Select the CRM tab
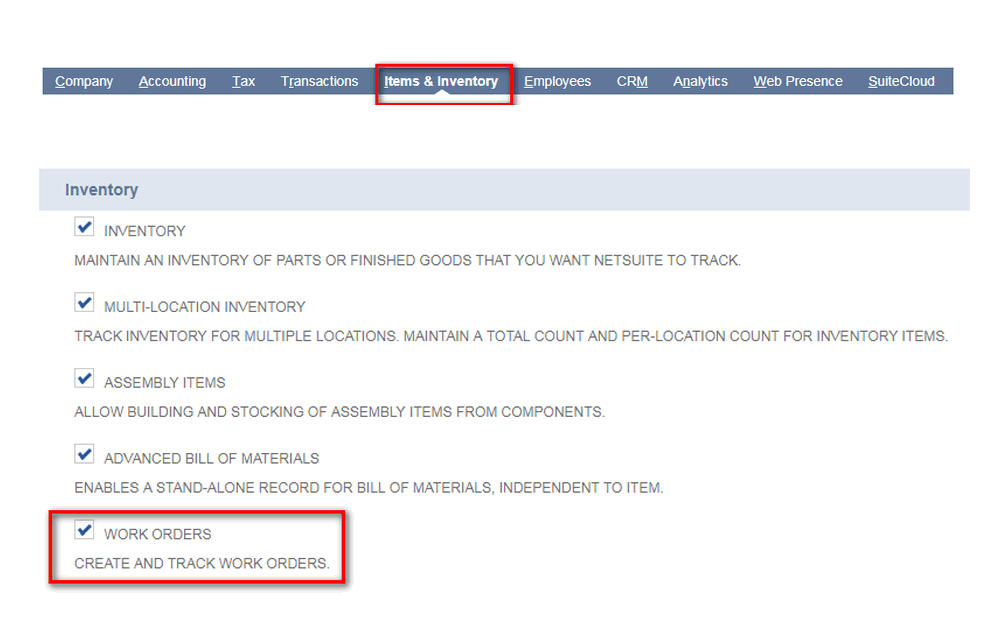Screen dimensions: 1000x624 pos(631,81)
